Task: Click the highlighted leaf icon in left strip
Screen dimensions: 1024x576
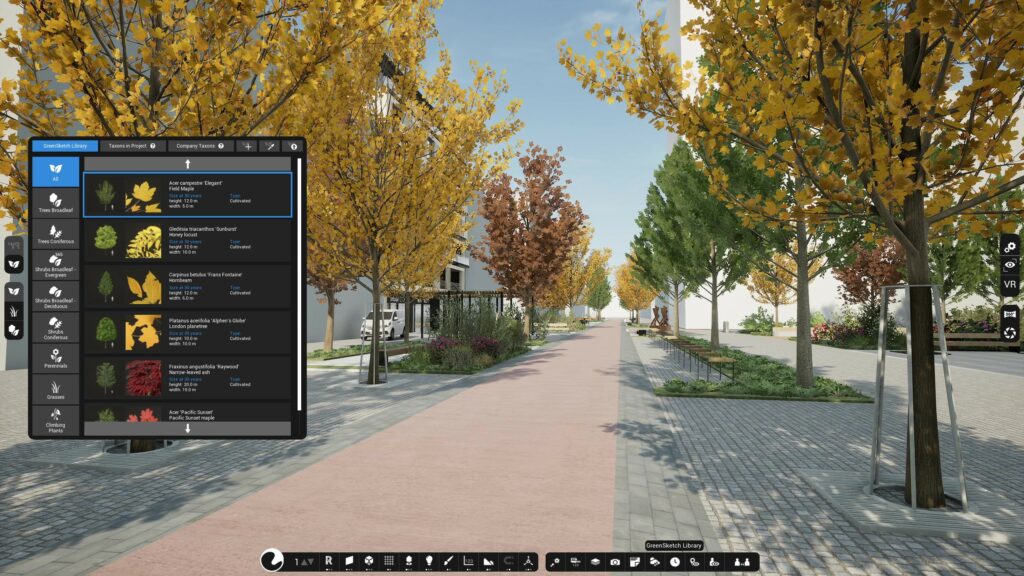Action: click(14, 264)
